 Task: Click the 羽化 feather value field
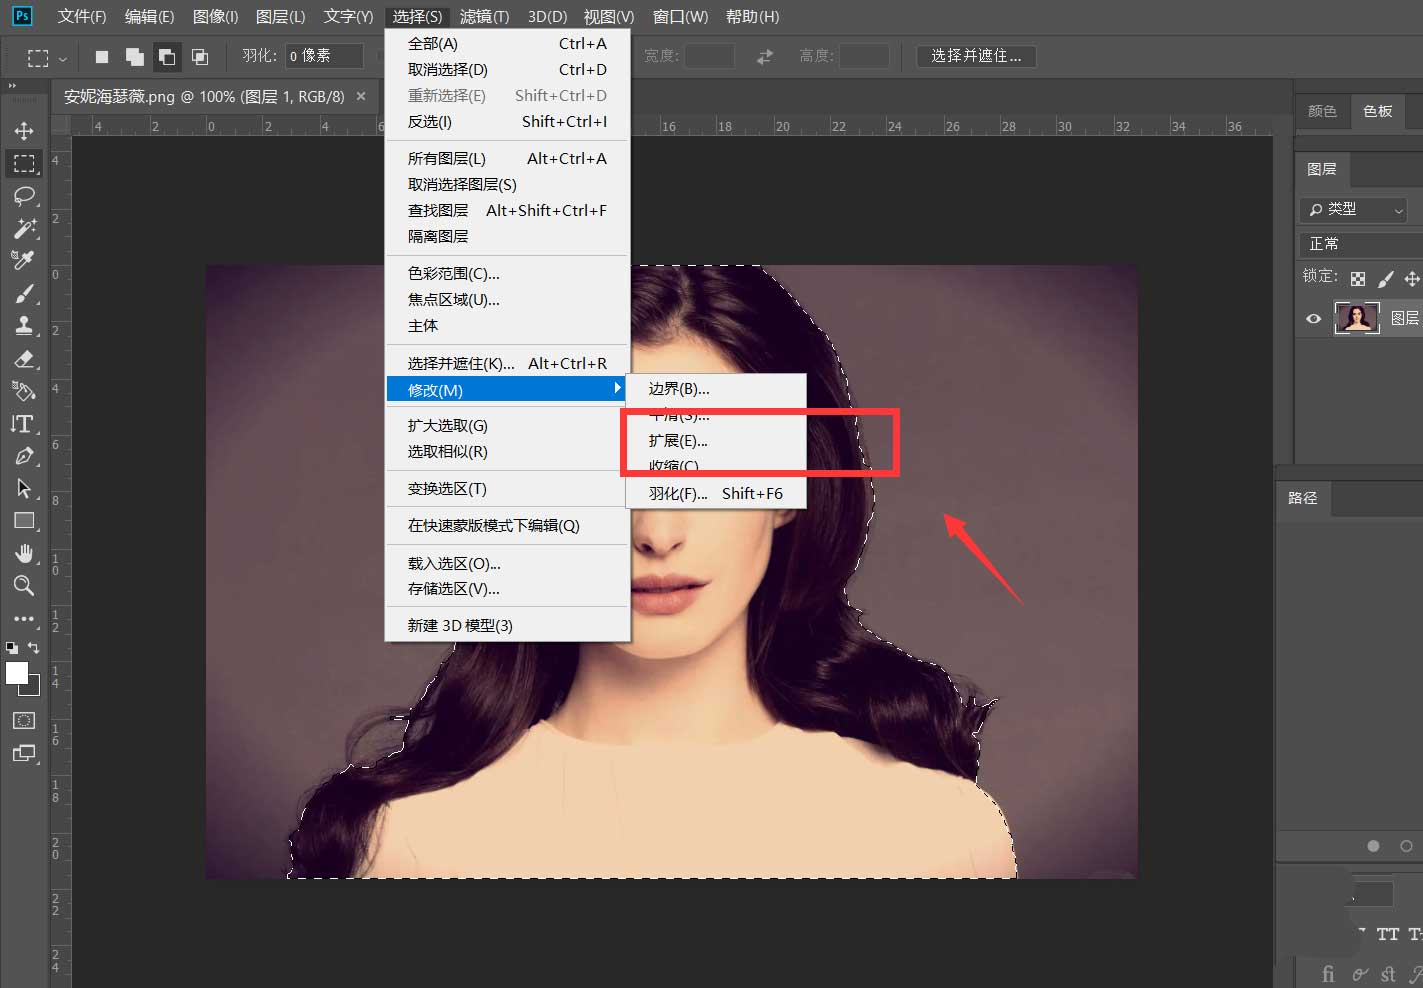(x=324, y=56)
